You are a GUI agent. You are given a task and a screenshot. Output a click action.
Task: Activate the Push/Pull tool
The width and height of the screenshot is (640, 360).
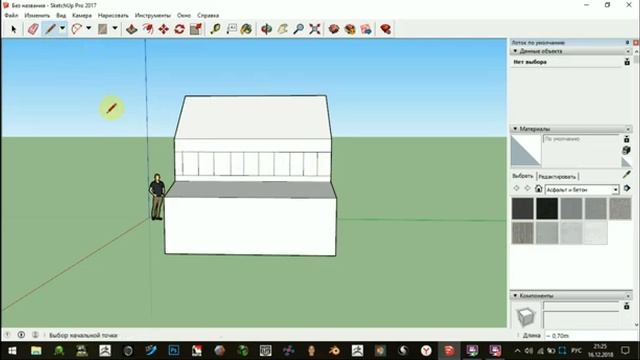pos(131,29)
